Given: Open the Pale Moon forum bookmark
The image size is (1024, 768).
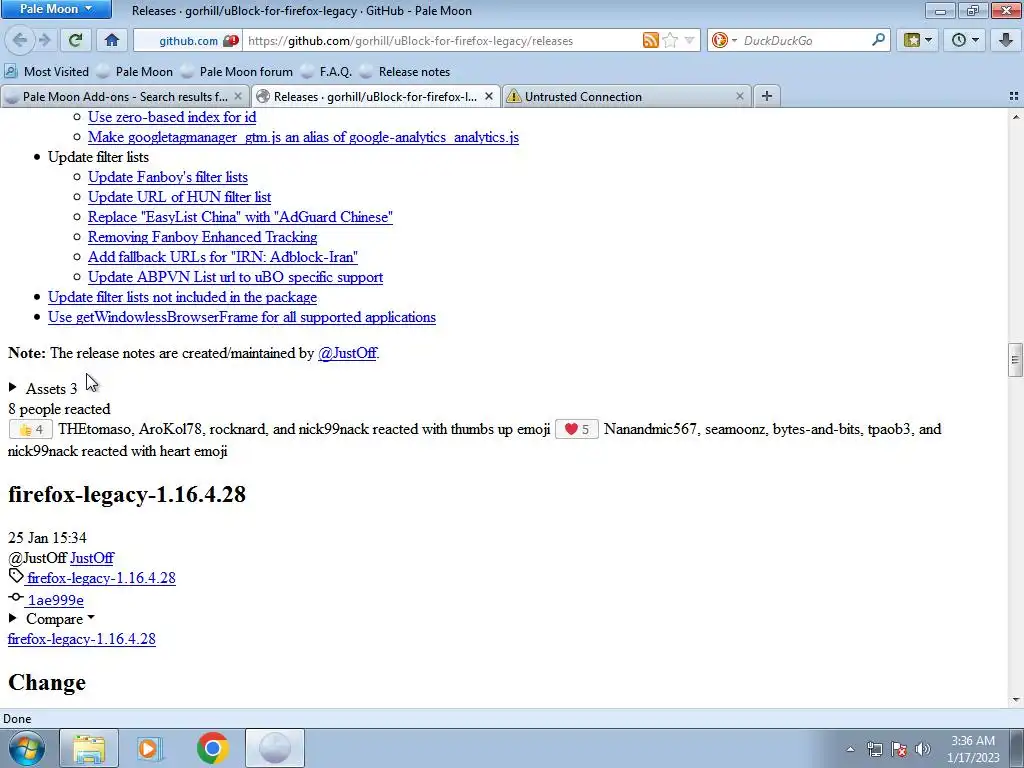Looking at the screenshot, I should click(237, 72).
